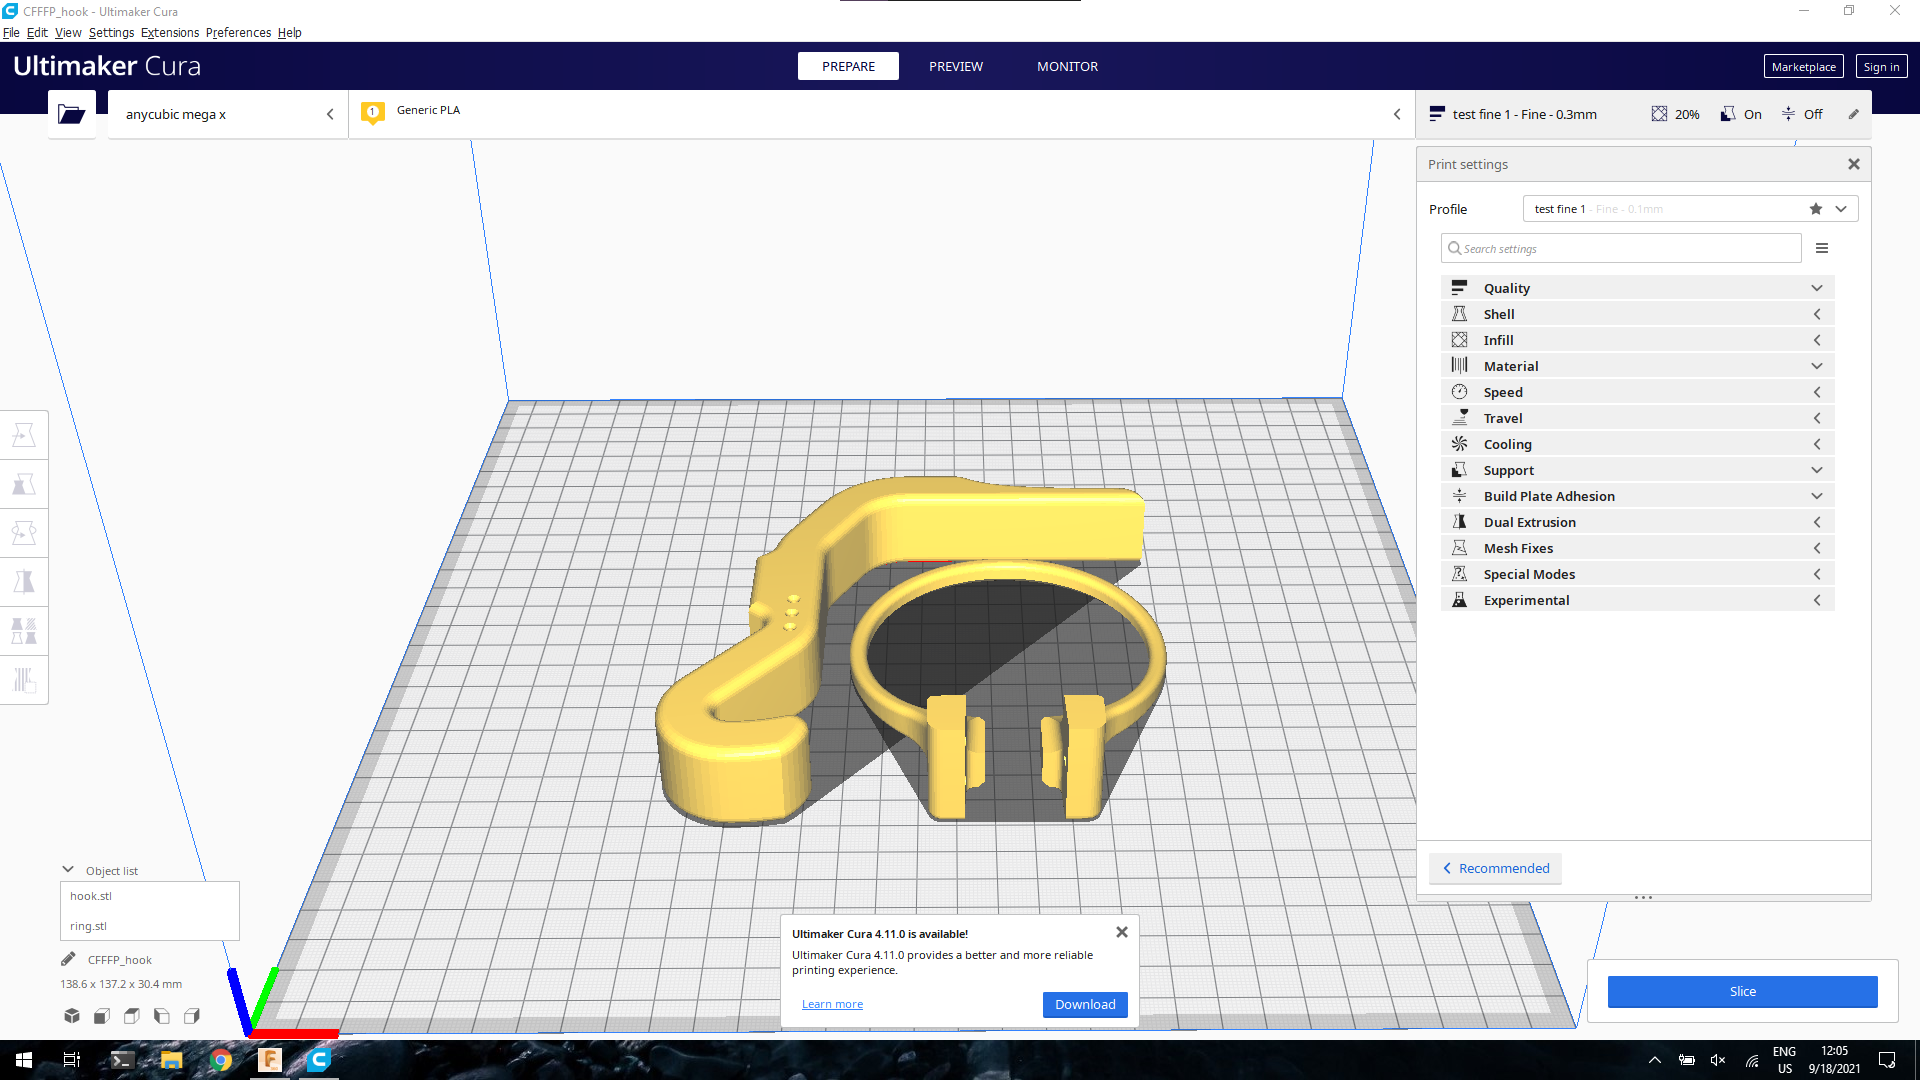Expand the Speed settings category
The width and height of the screenshot is (1920, 1080).
tap(1638, 392)
